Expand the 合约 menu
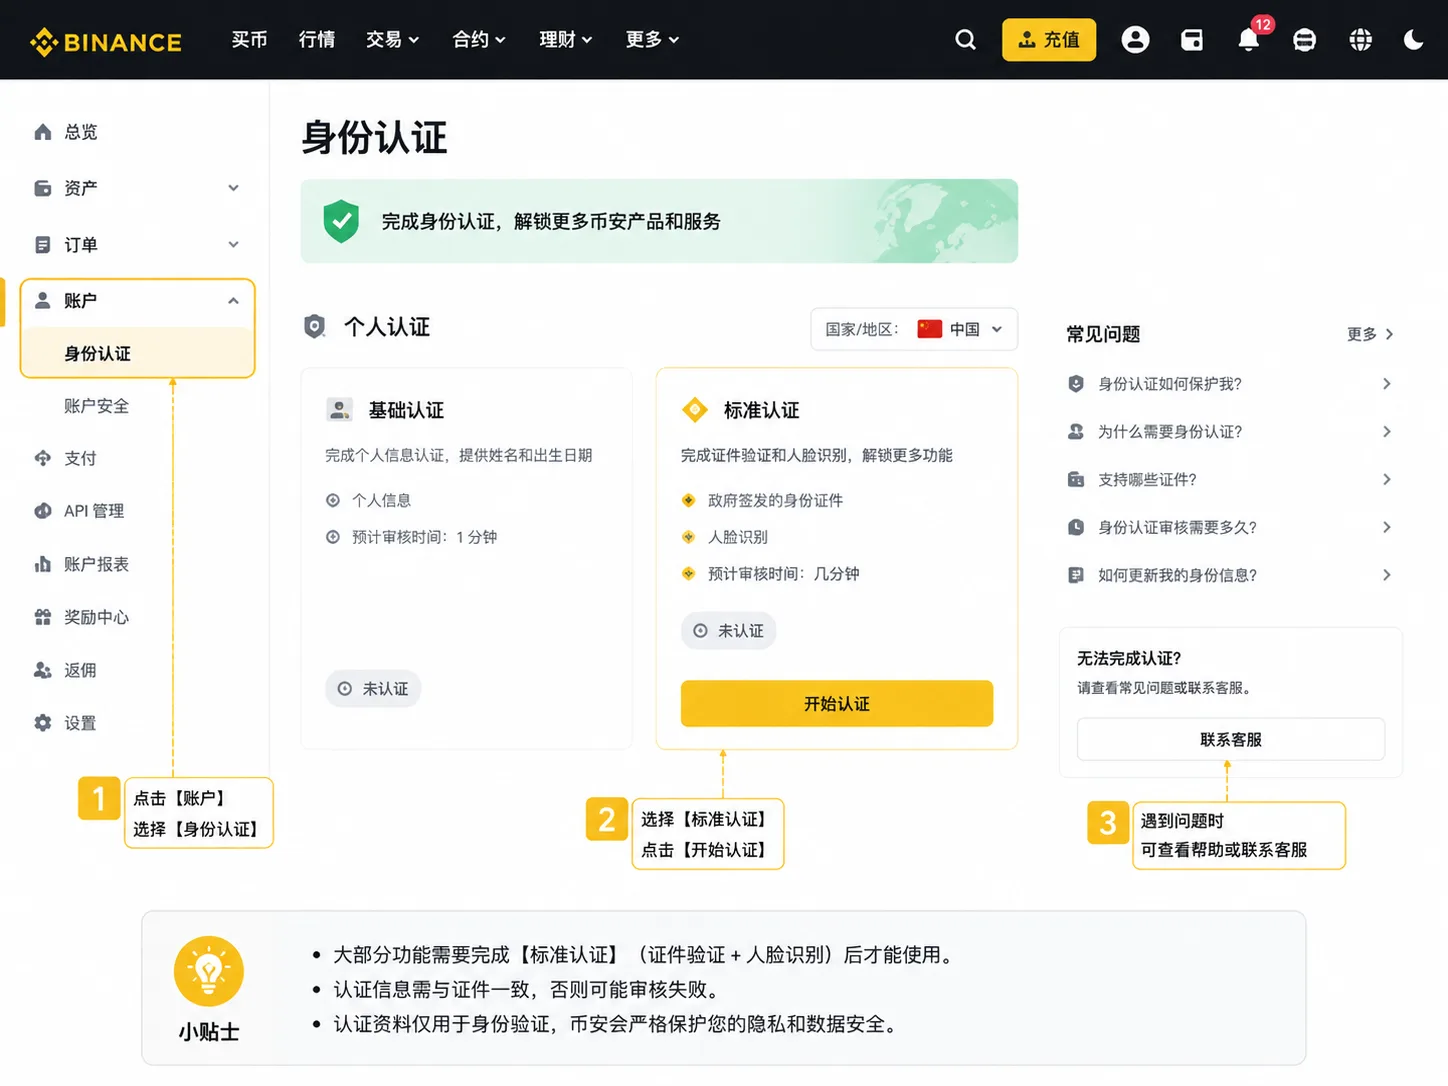This screenshot has height=1086, width=1448. coord(479,40)
